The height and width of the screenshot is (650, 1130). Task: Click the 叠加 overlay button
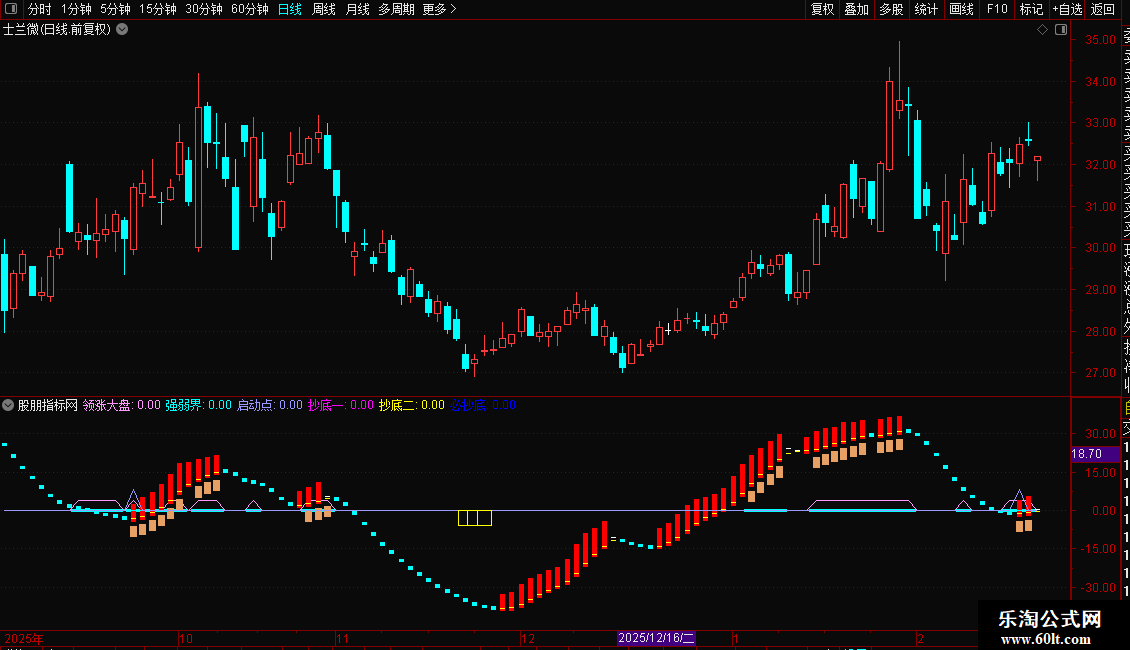pyautogui.click(x=857, y=9)
